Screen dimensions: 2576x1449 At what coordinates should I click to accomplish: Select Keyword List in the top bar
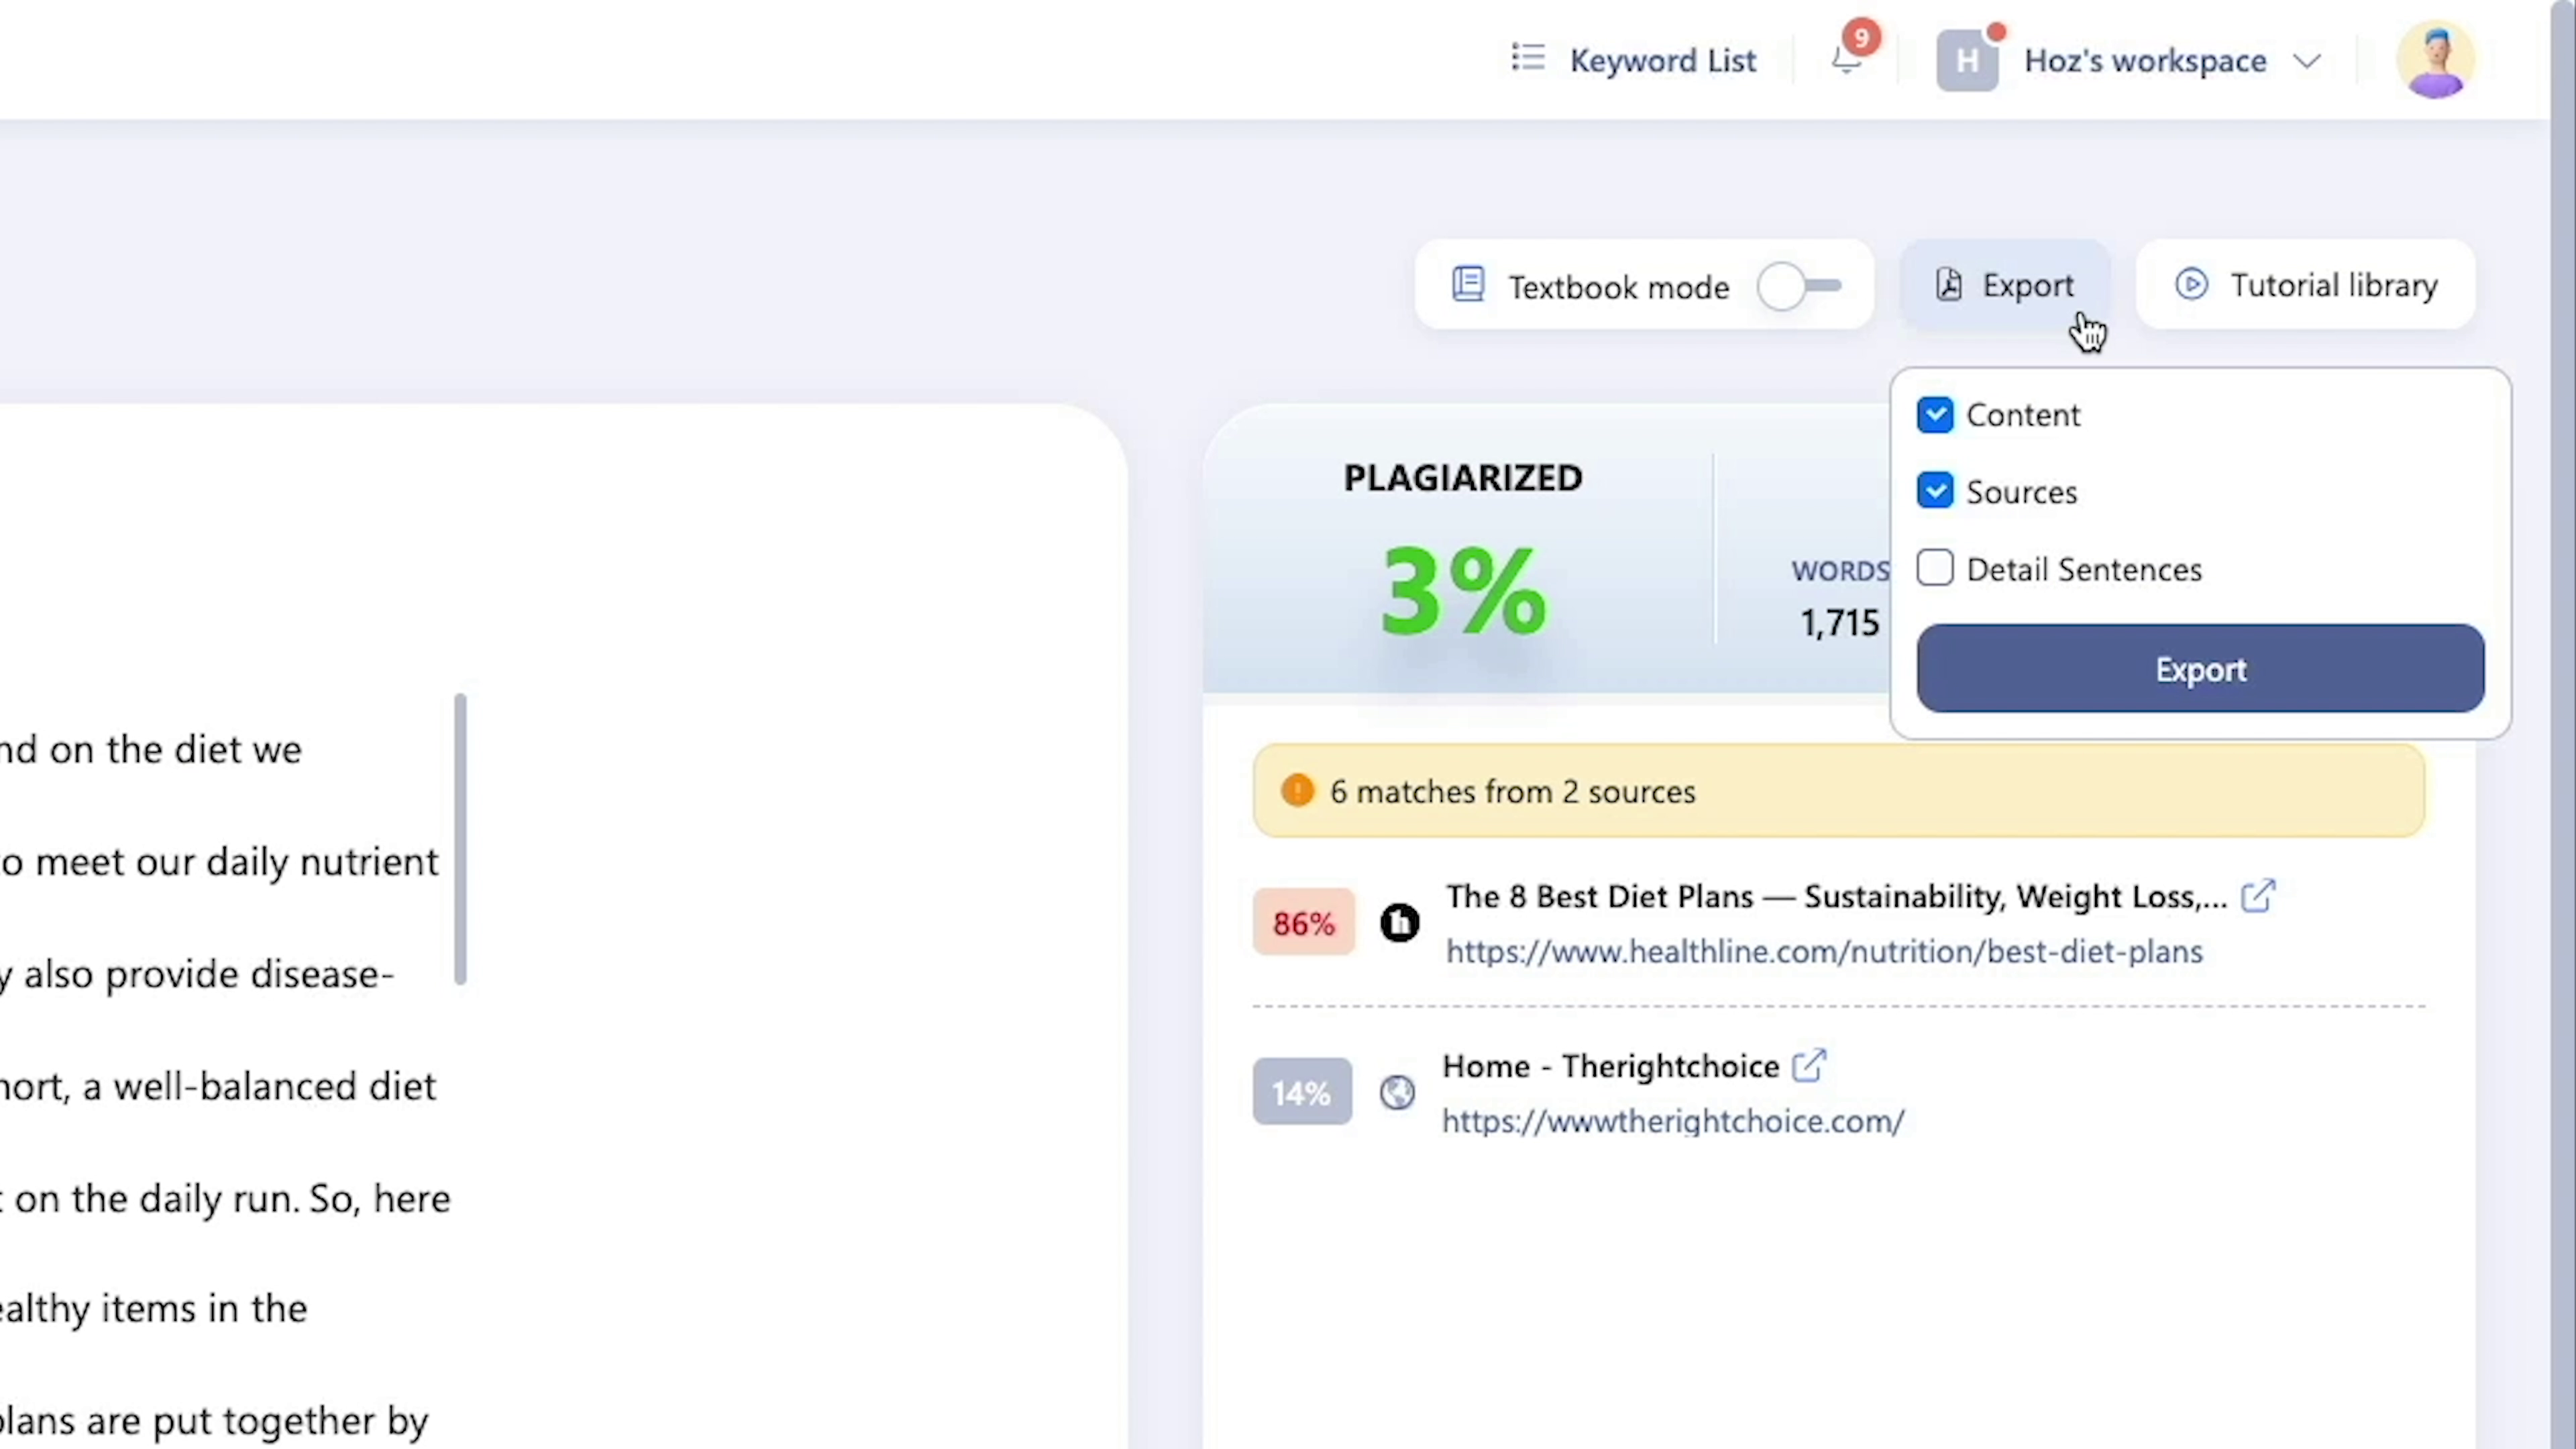coord(1662,60)
